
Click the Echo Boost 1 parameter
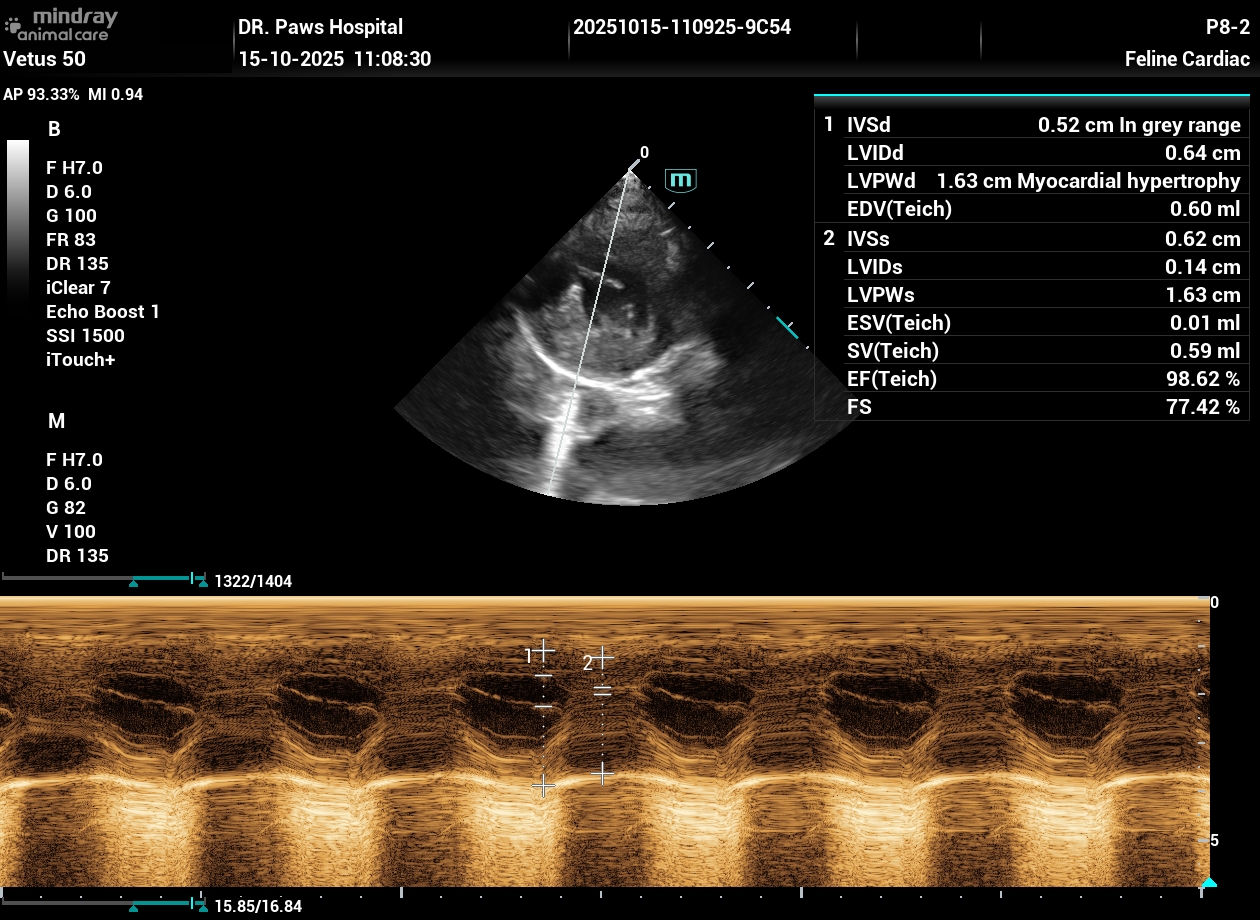pos(103,312)
